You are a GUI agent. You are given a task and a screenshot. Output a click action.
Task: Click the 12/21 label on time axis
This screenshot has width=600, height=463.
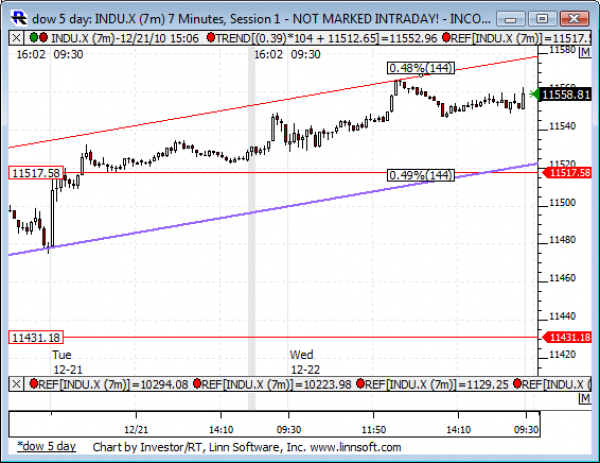pos(136,429)
